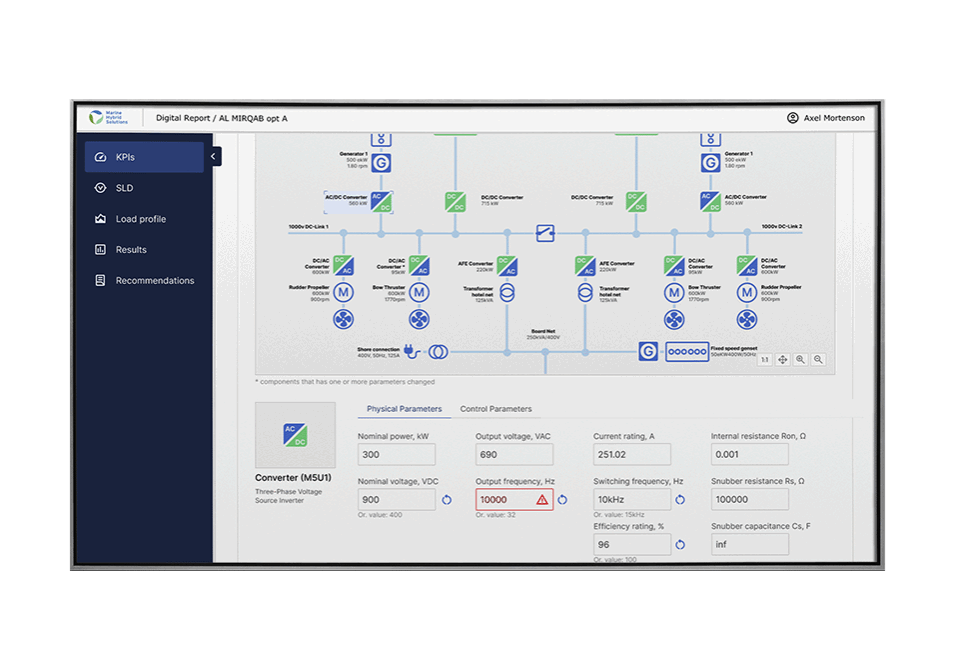Reset the Efficiency rating value with circular arrow
Viewport: 953px width, 667px height.
point(680,545)
